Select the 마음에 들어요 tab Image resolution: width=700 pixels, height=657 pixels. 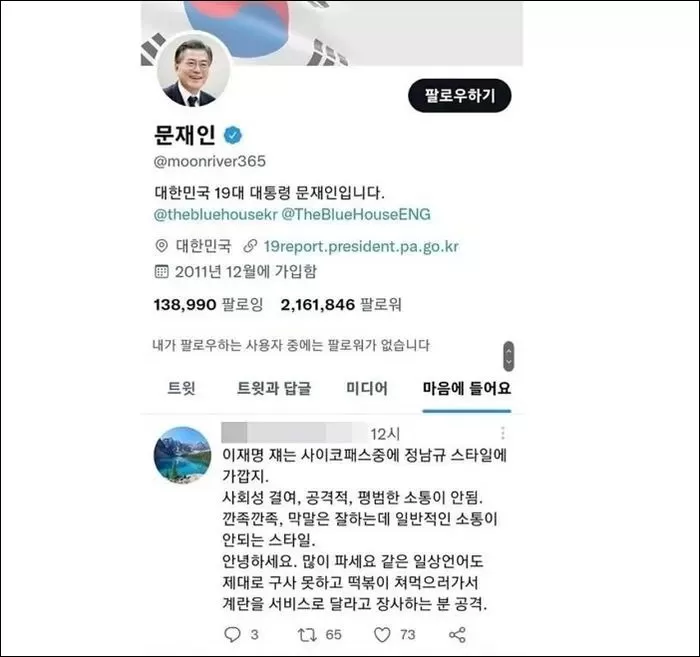(467, 387)
